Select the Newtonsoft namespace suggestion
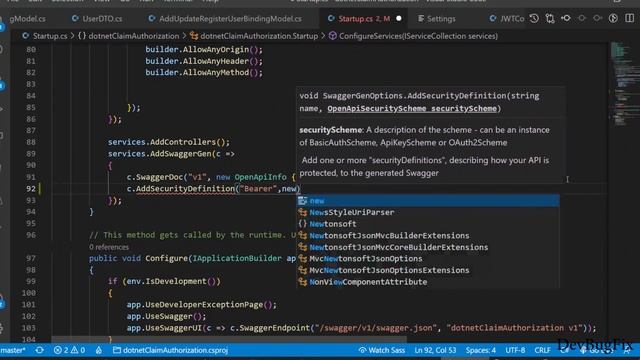This screenshot has width=640, height=360. click(428, 224)
